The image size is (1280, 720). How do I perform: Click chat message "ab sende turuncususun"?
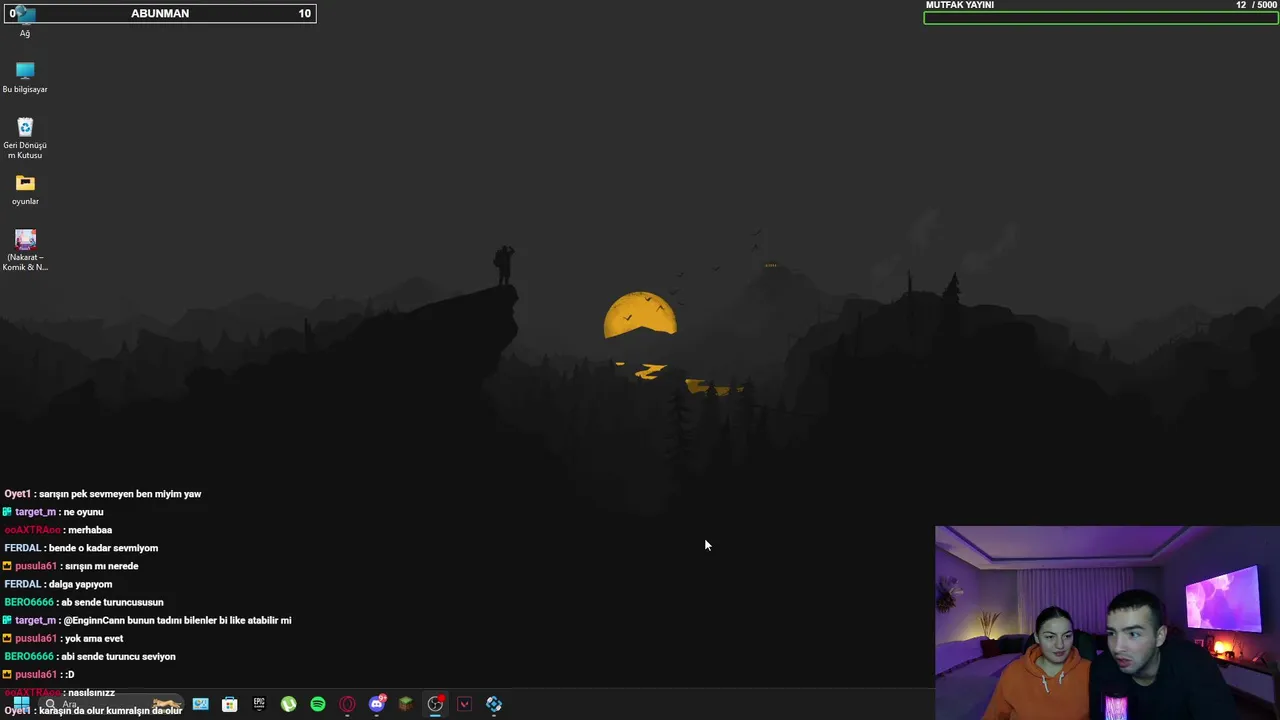pyautogui.click(x=112, y=602)
